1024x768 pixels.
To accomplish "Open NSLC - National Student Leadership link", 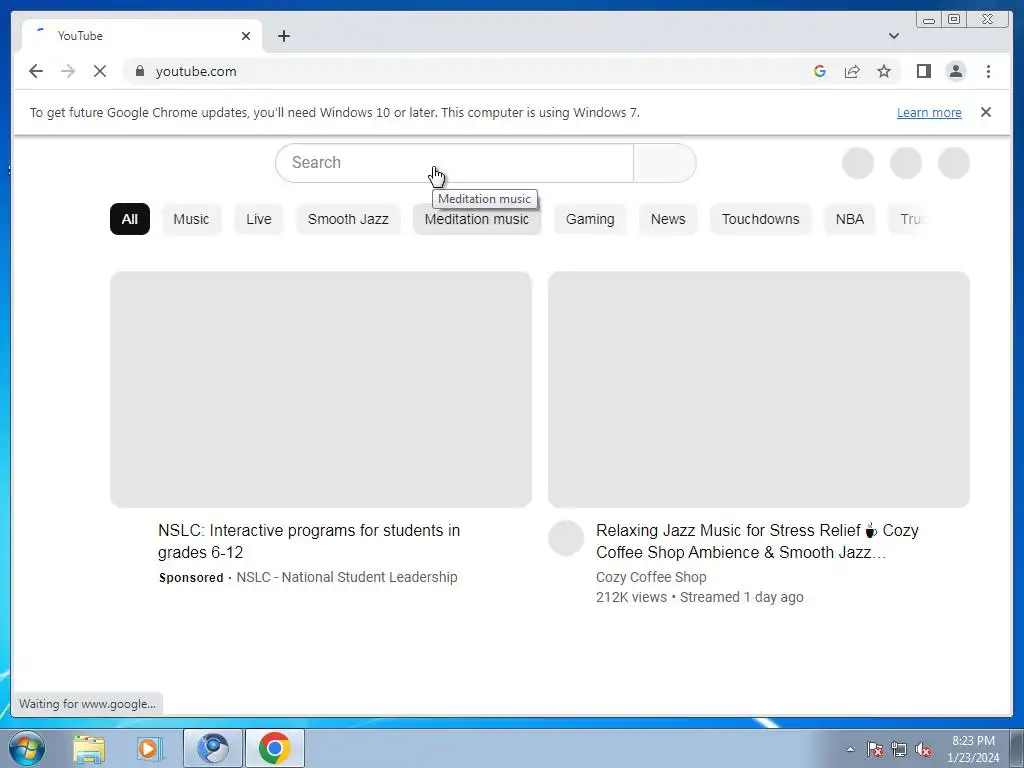I will (347, 577).
